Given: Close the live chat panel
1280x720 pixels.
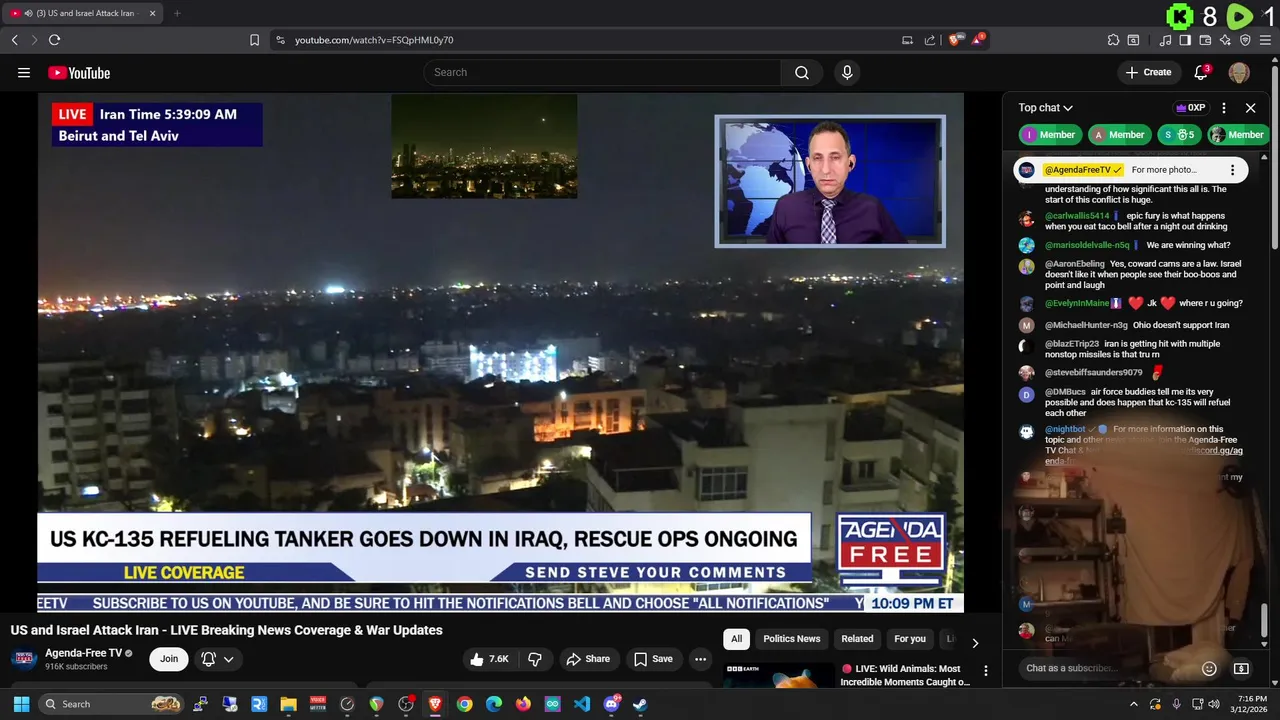Looking at the screenshot, I should pos(1250,108).
